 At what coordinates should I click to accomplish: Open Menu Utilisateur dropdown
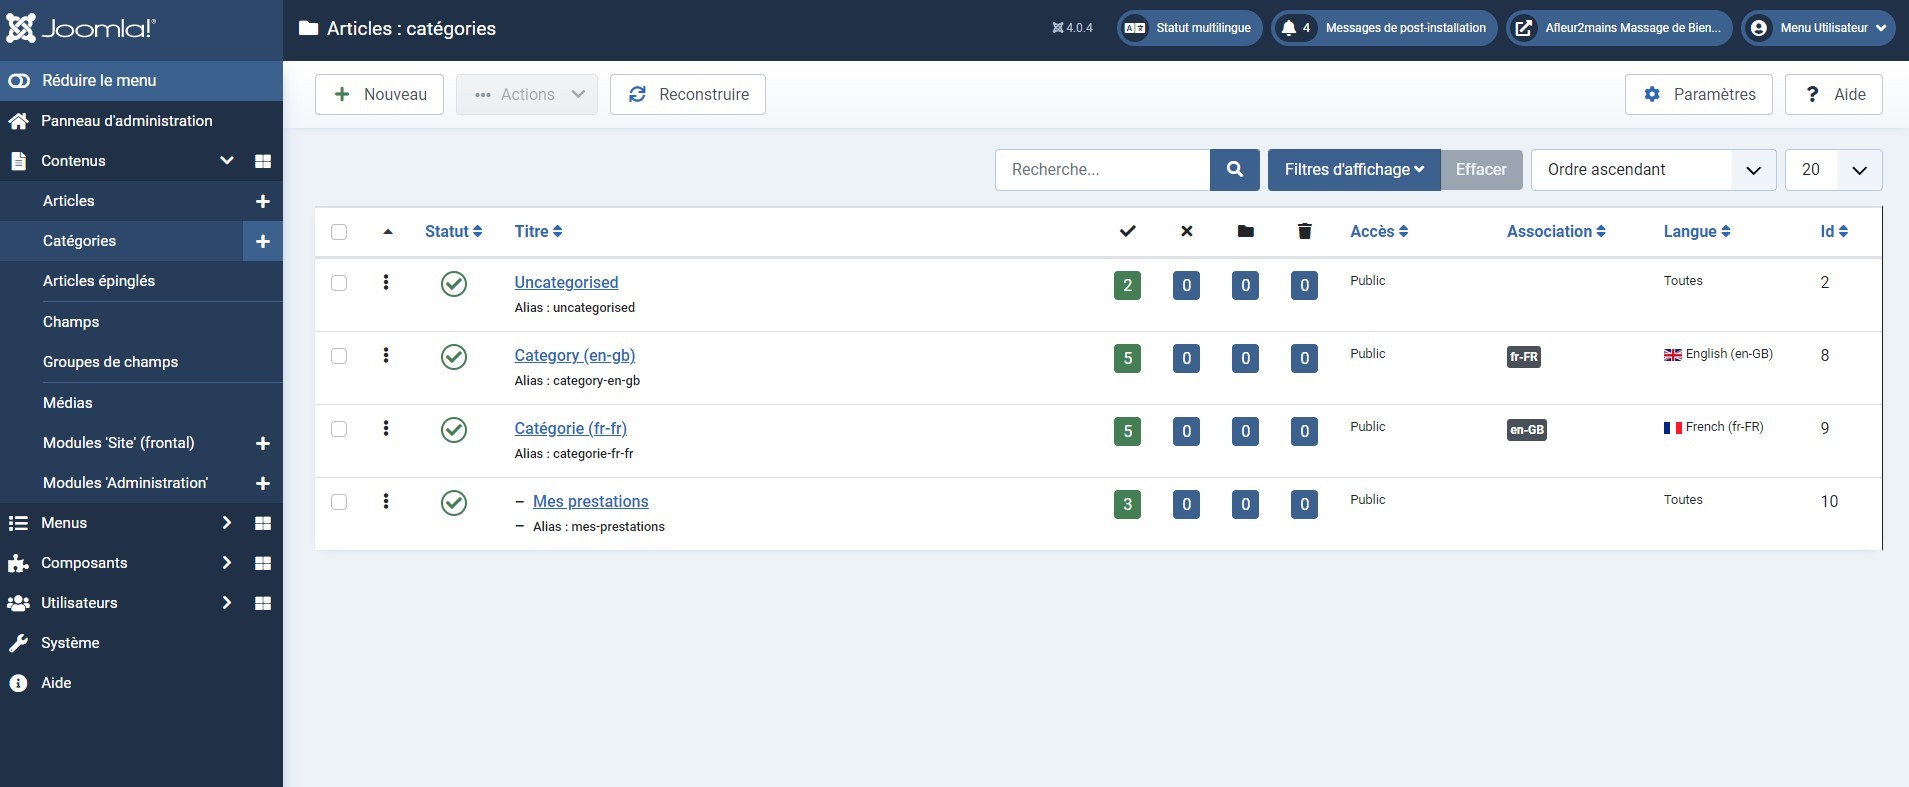1817,28
